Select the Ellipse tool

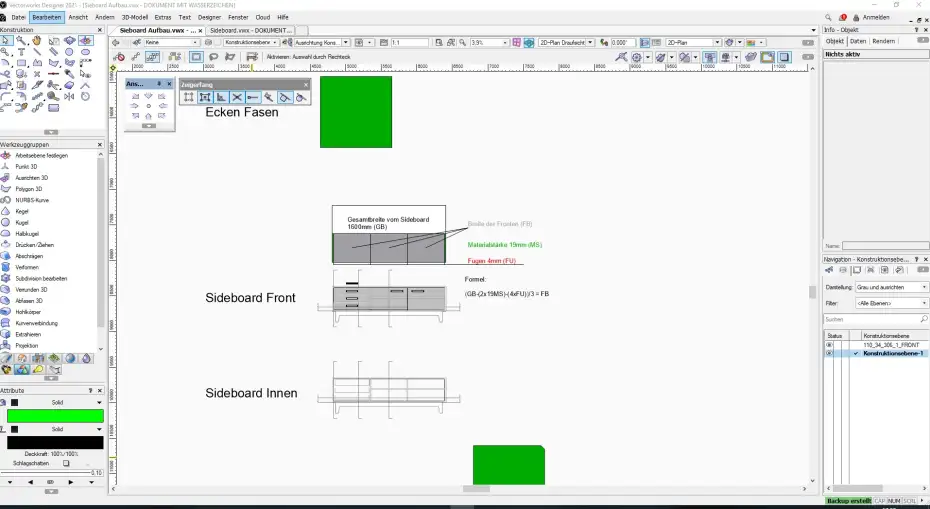coord(85,52)
